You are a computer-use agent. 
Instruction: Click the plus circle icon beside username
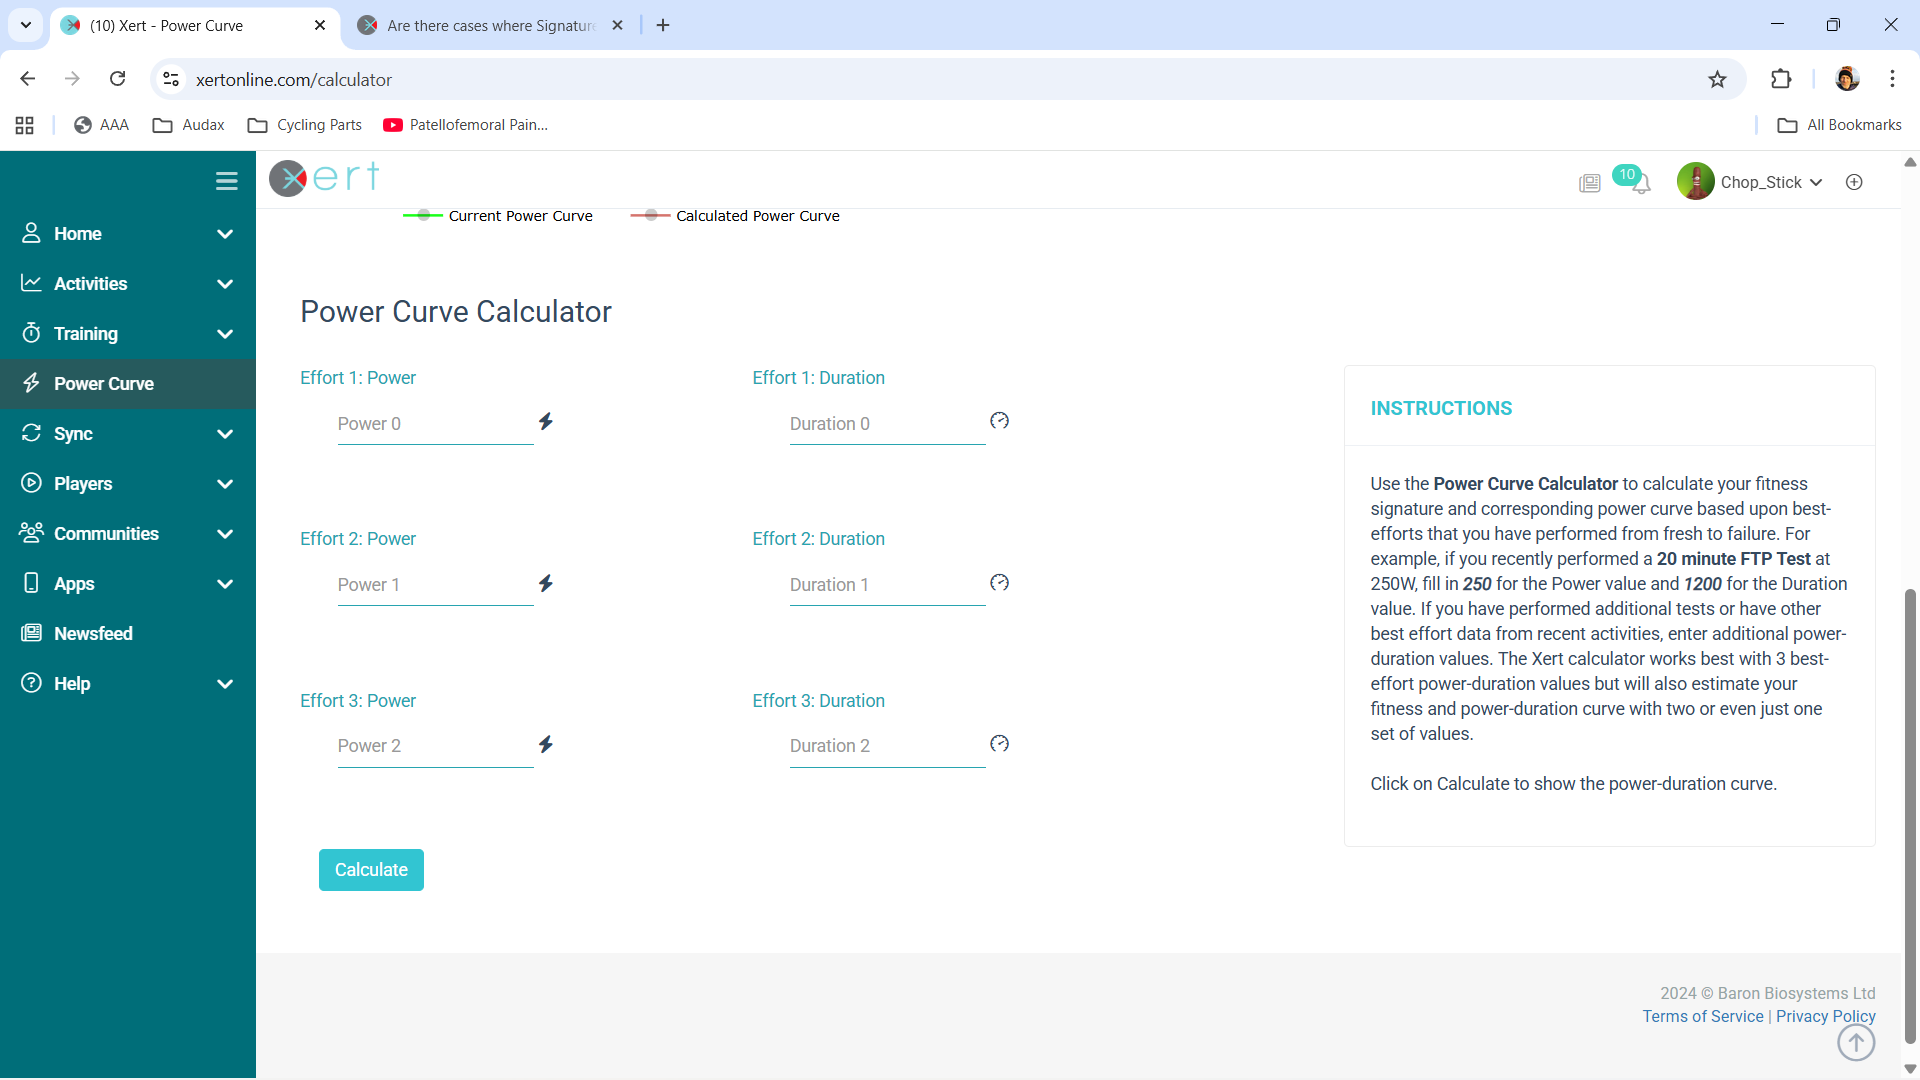tap(1854, 182)
